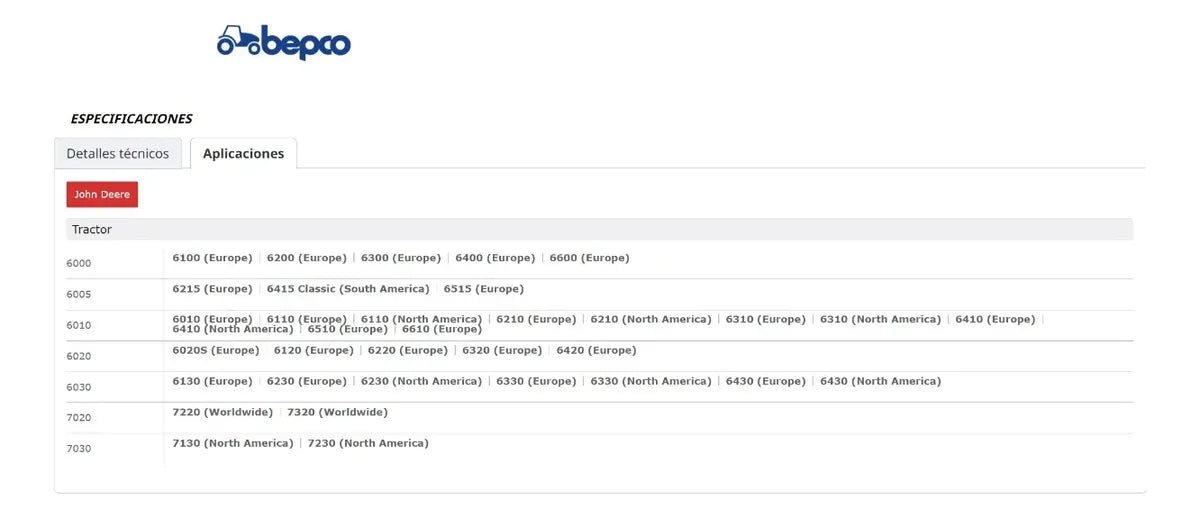
Task: Click the 7230 (North America) link
Action: (368, 444)
